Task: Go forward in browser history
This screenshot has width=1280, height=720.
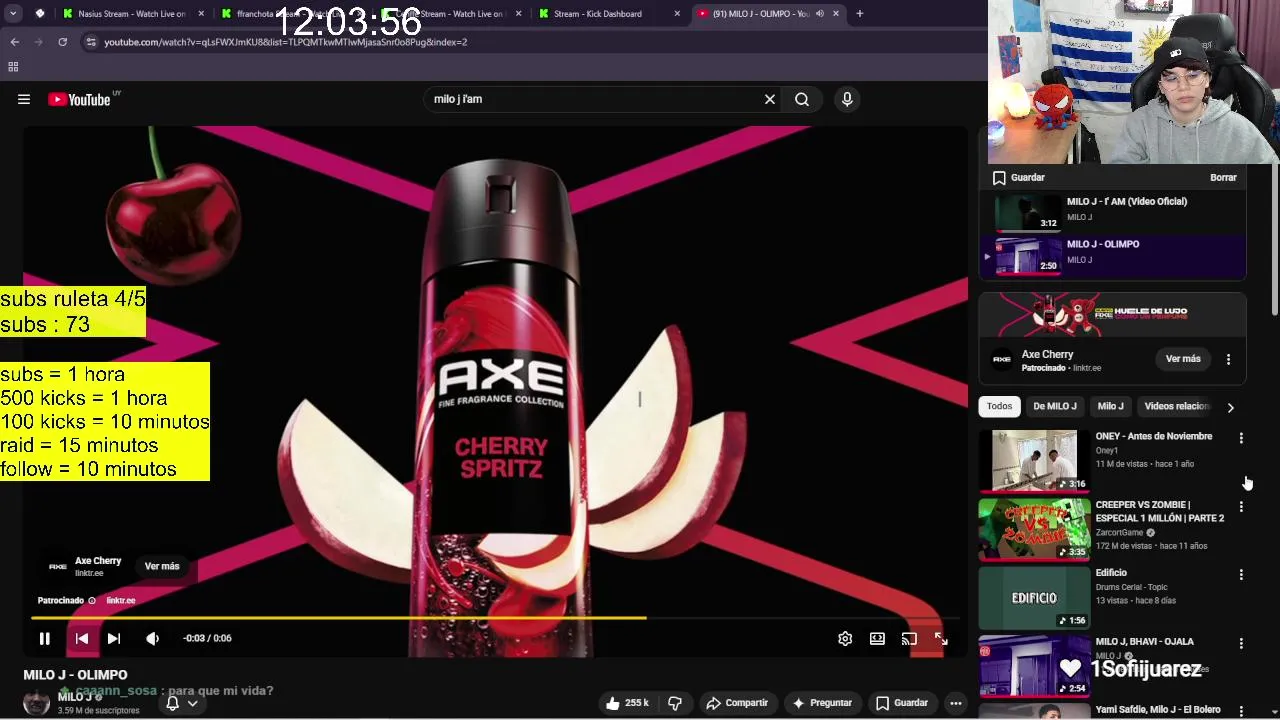Action: [x=39, y=42]
